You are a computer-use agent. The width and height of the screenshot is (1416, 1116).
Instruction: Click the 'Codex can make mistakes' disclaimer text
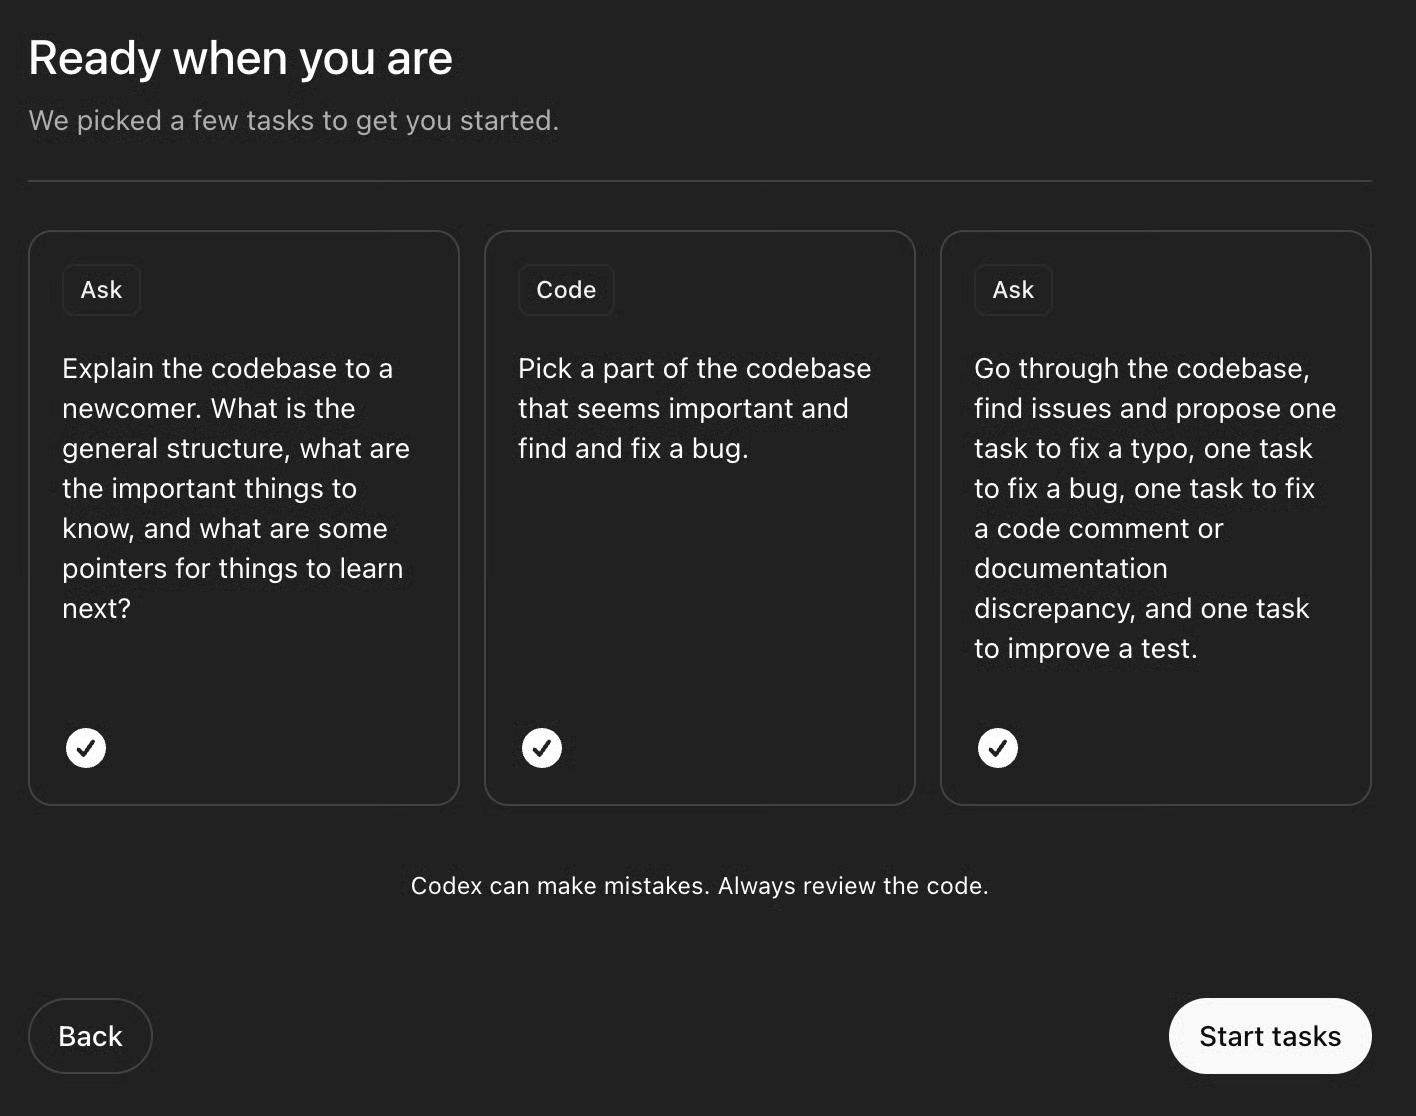pyautogui.click(x=700, y=885)
